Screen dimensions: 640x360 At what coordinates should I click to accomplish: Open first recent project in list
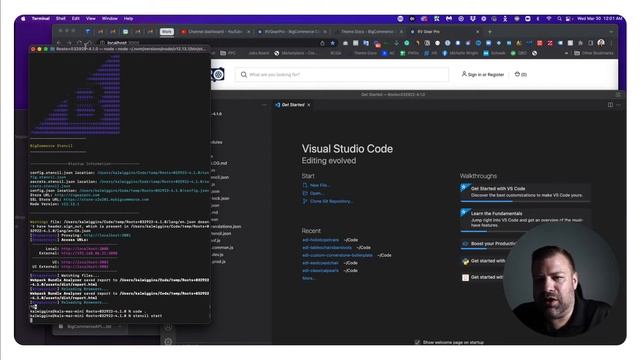click(x=320, y=240)
